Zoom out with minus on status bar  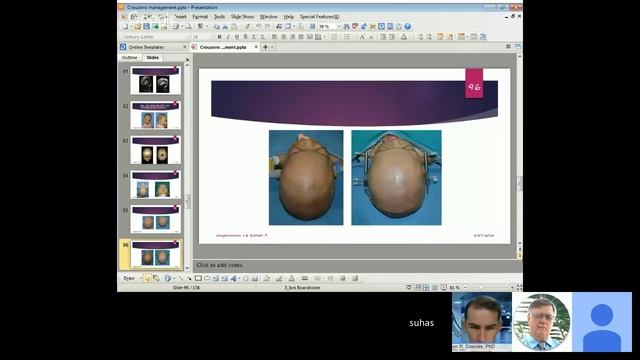pyautogui.click(x=465, y=287)
